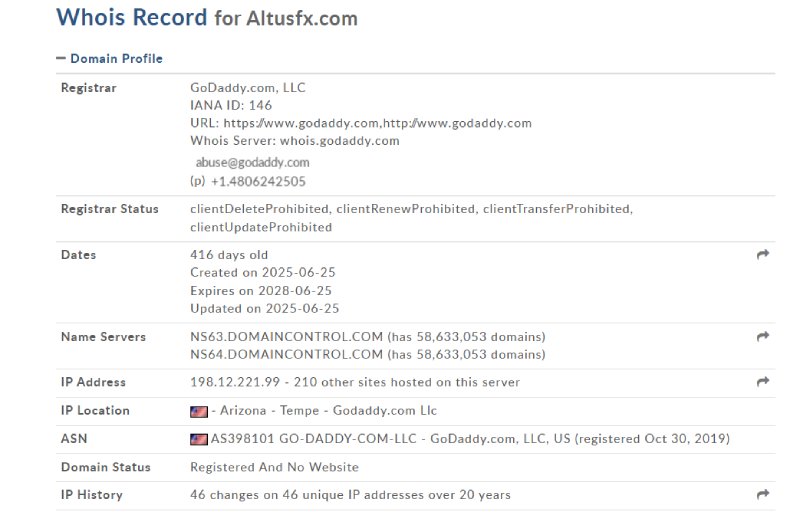Click the share arrow in Name Servers row
800x512 pixels.
click(763, 336)
